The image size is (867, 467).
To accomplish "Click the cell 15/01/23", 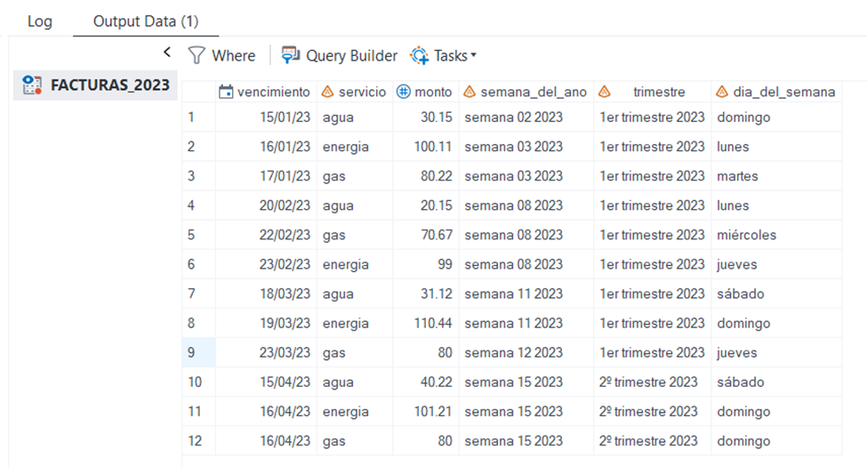I will tap(266, 117).
